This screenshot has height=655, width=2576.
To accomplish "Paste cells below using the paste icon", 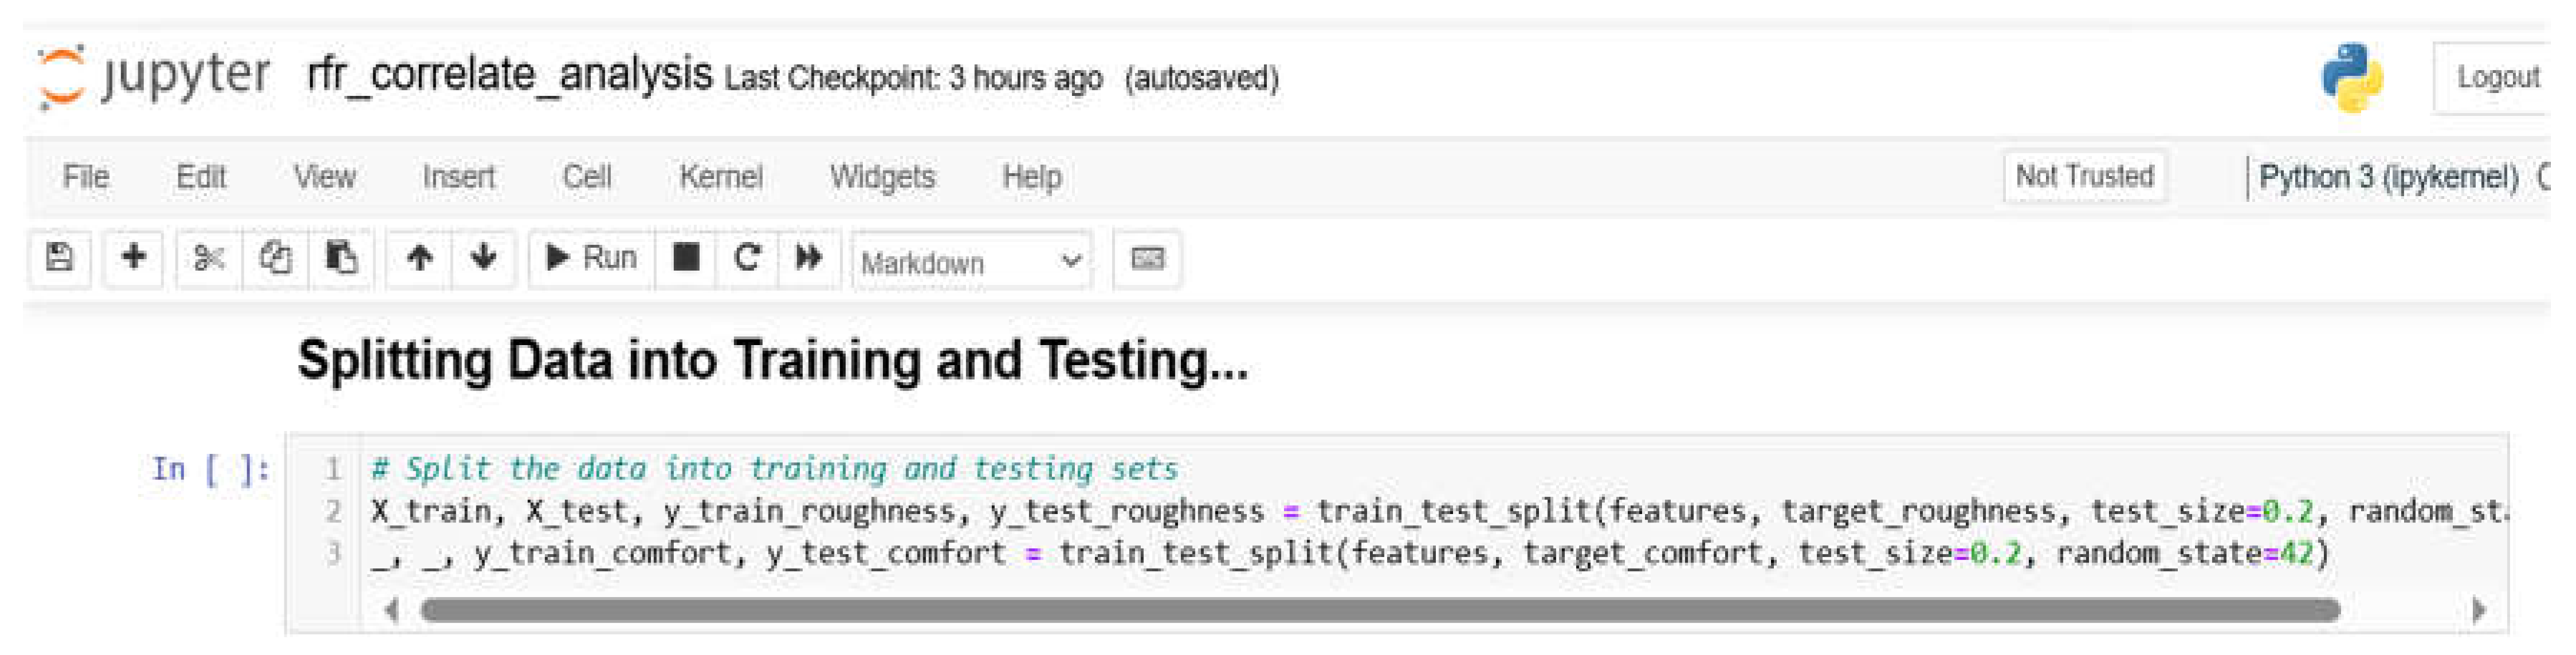I will [x=341, y=259].
